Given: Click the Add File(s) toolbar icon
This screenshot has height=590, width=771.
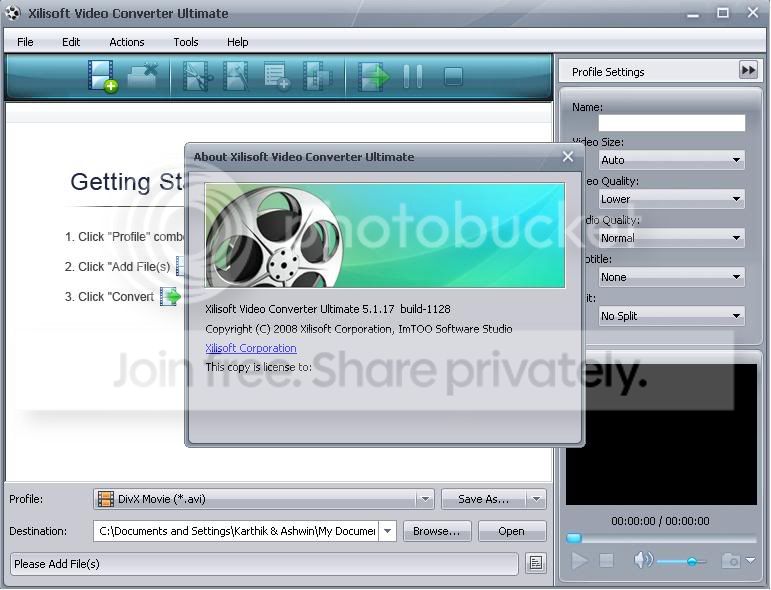Looking at the screenshot, I should pos(103,76).
